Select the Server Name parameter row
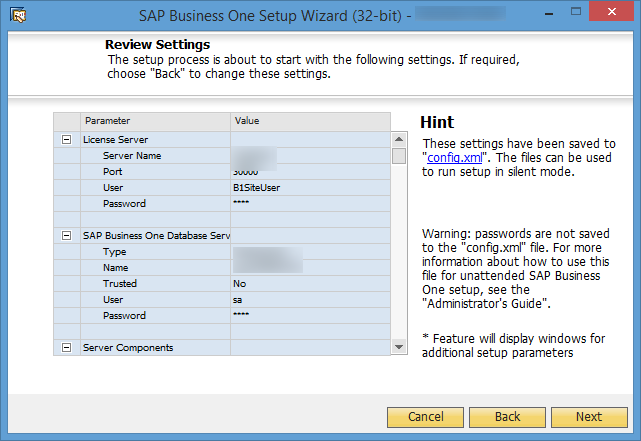 coord(222,156)
